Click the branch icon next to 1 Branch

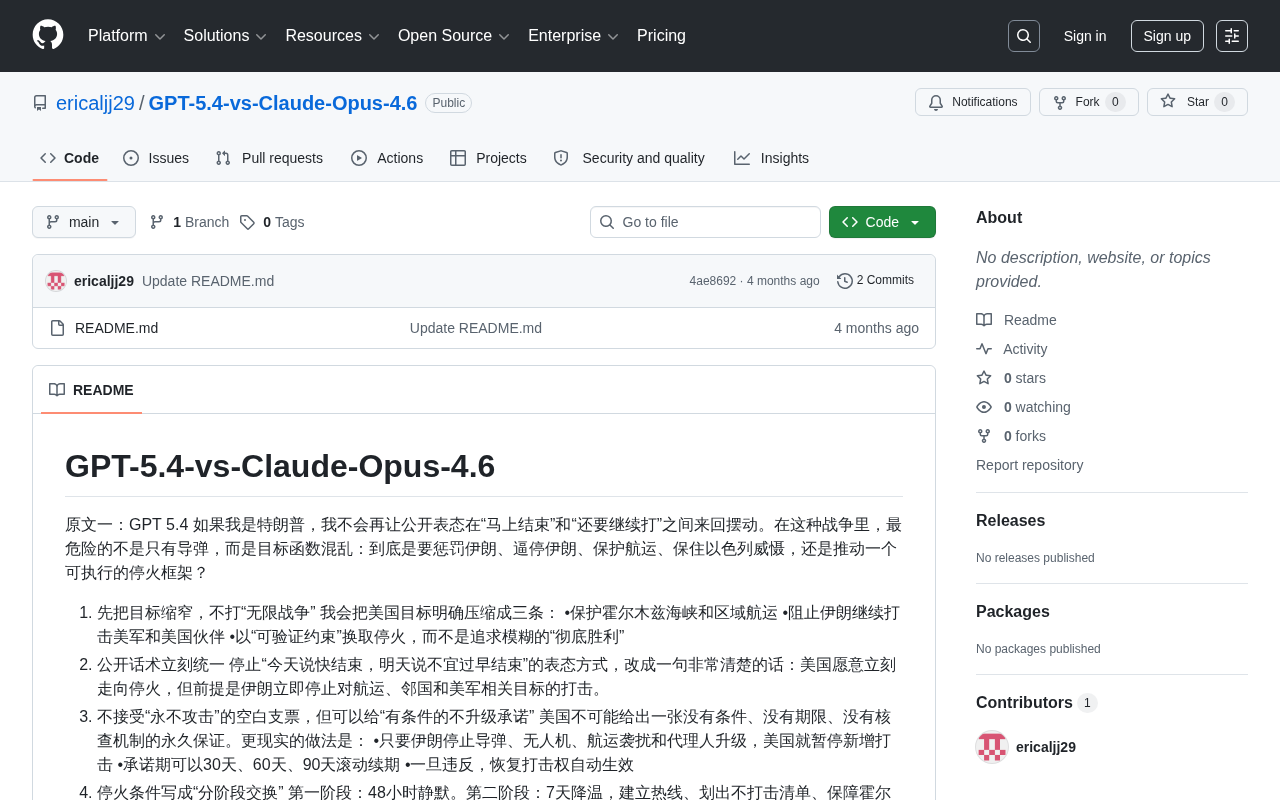157,222
